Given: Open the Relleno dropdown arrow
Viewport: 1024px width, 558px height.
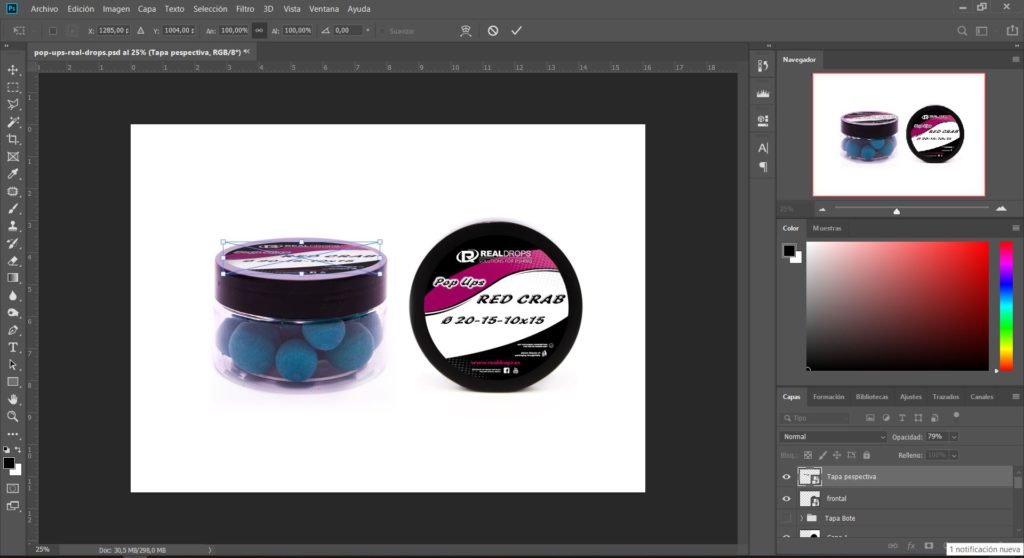Looking at the screenshot, I should [x=953, y=455].
